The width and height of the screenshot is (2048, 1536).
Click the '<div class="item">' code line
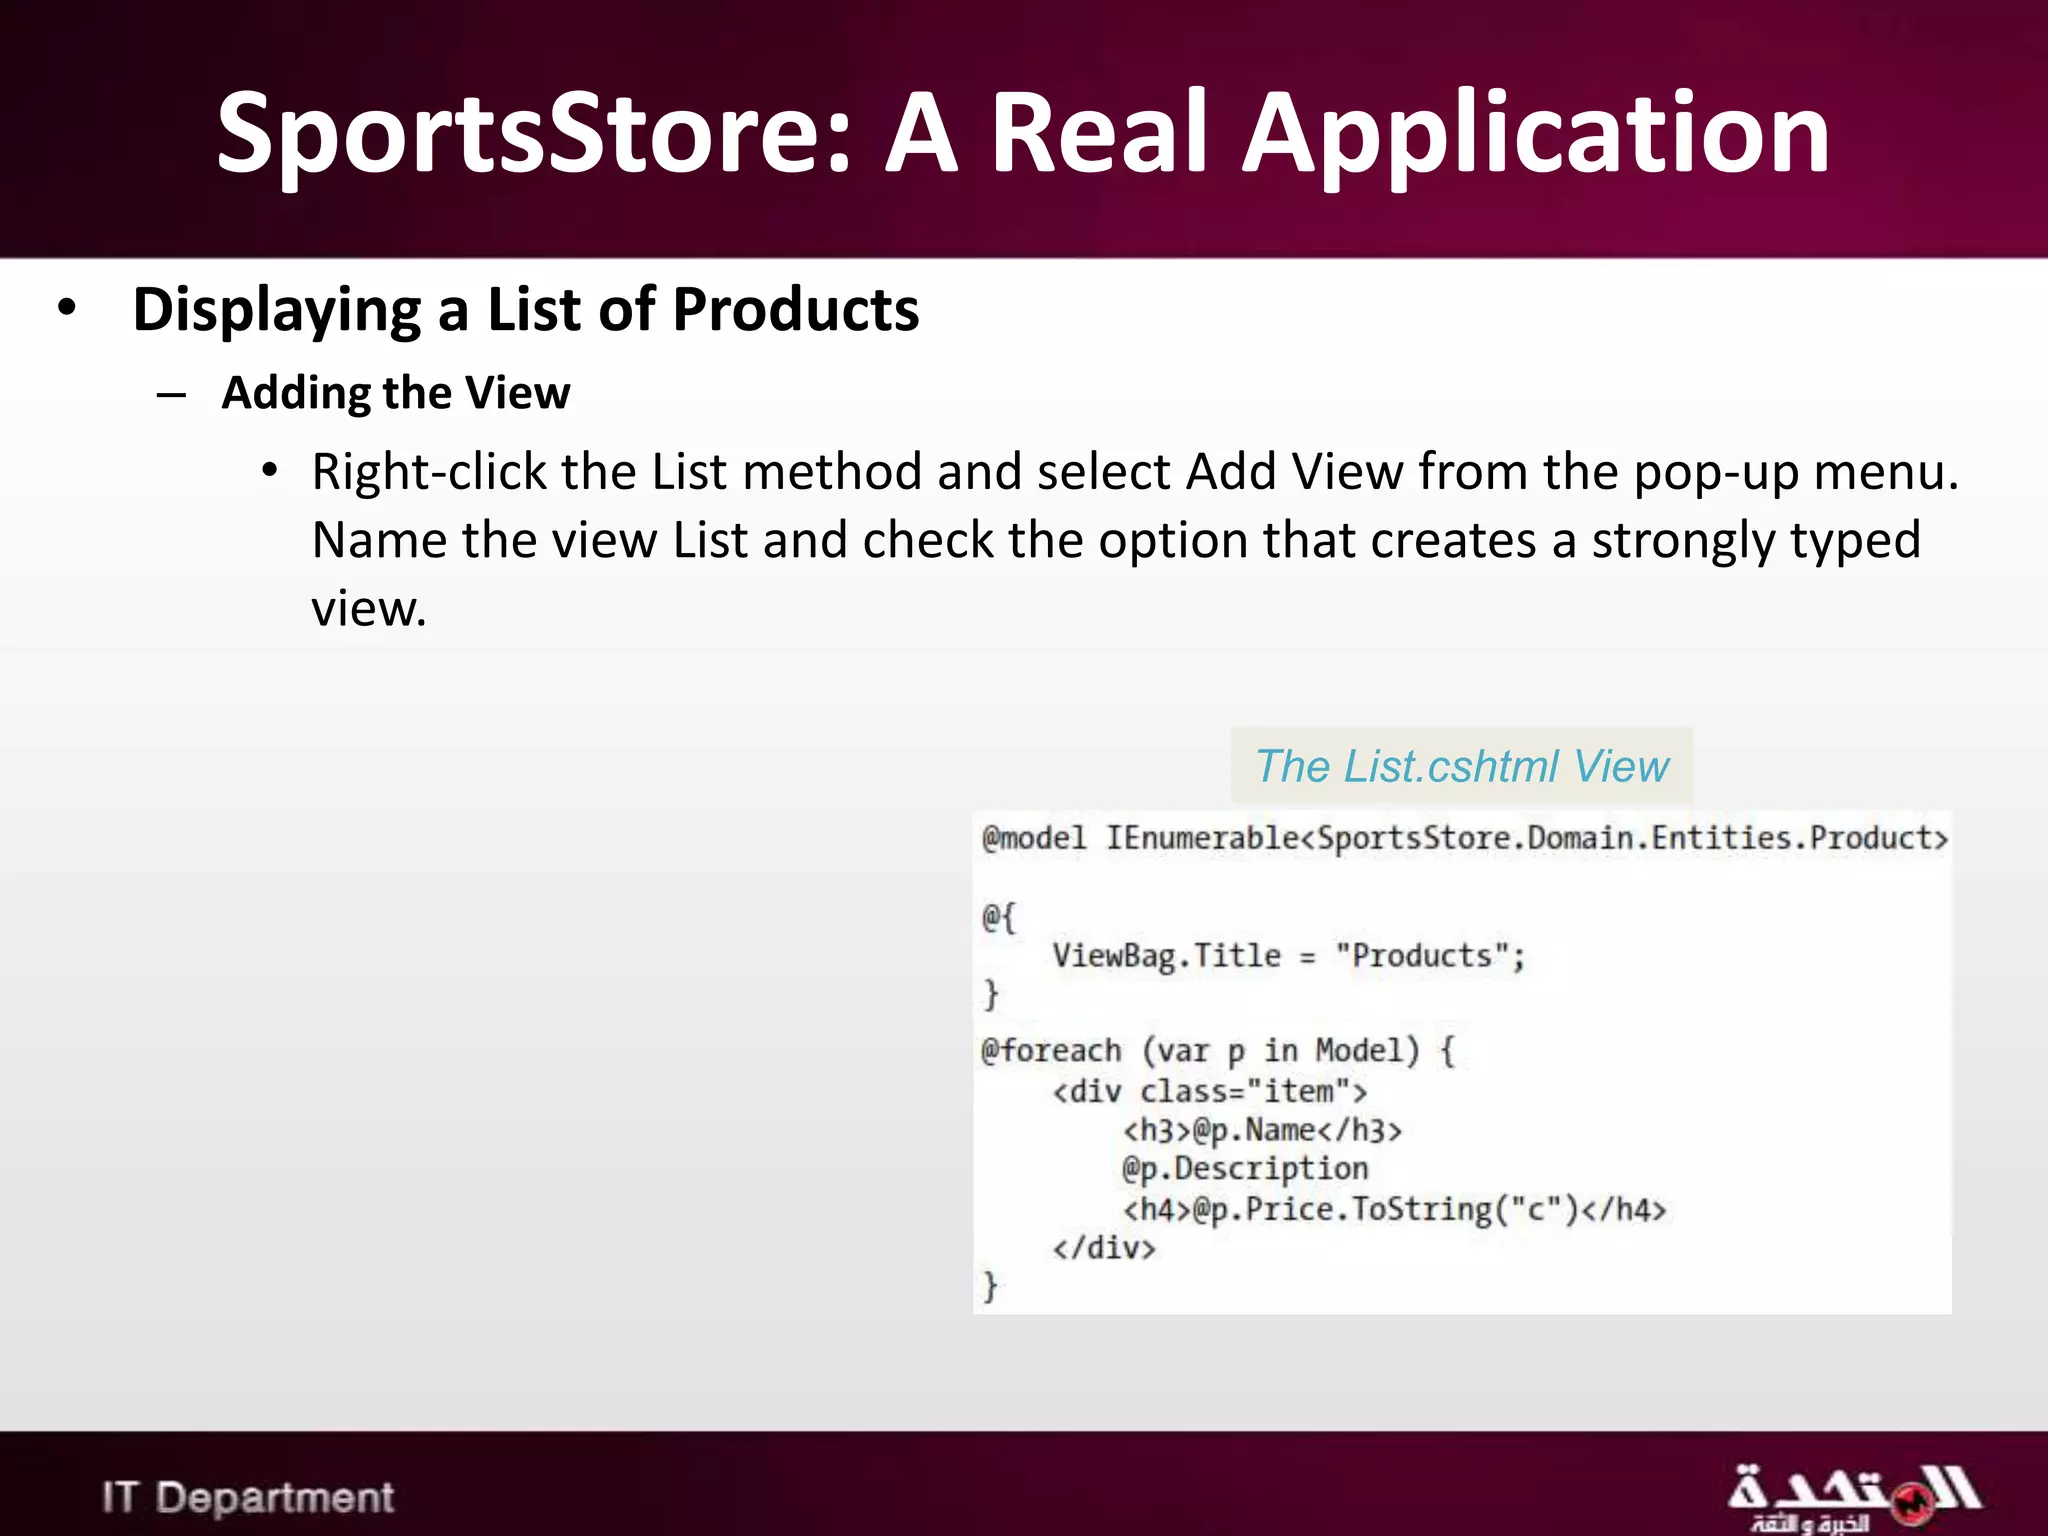[x=1209, y=1091]
